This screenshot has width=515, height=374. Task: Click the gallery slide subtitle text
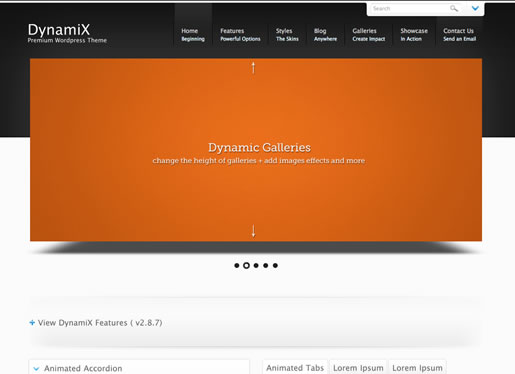click(259, 161)
